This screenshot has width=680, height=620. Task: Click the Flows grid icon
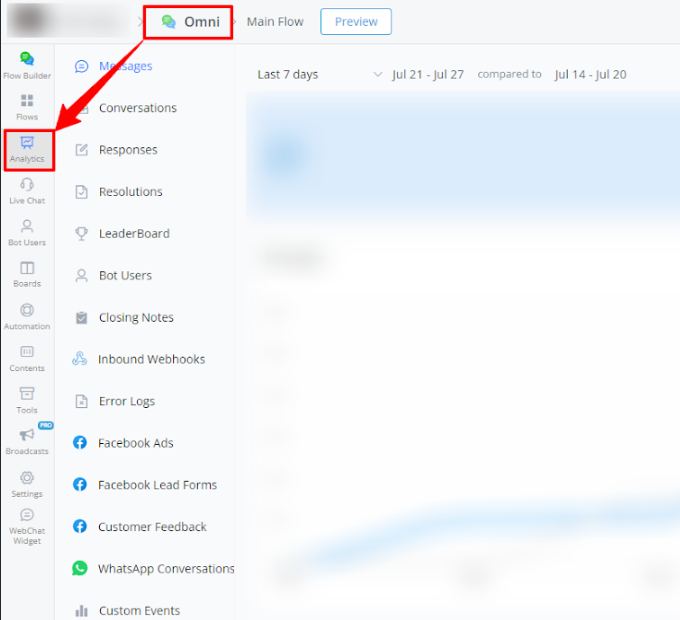pyautogui.click(x=27, y=106)
